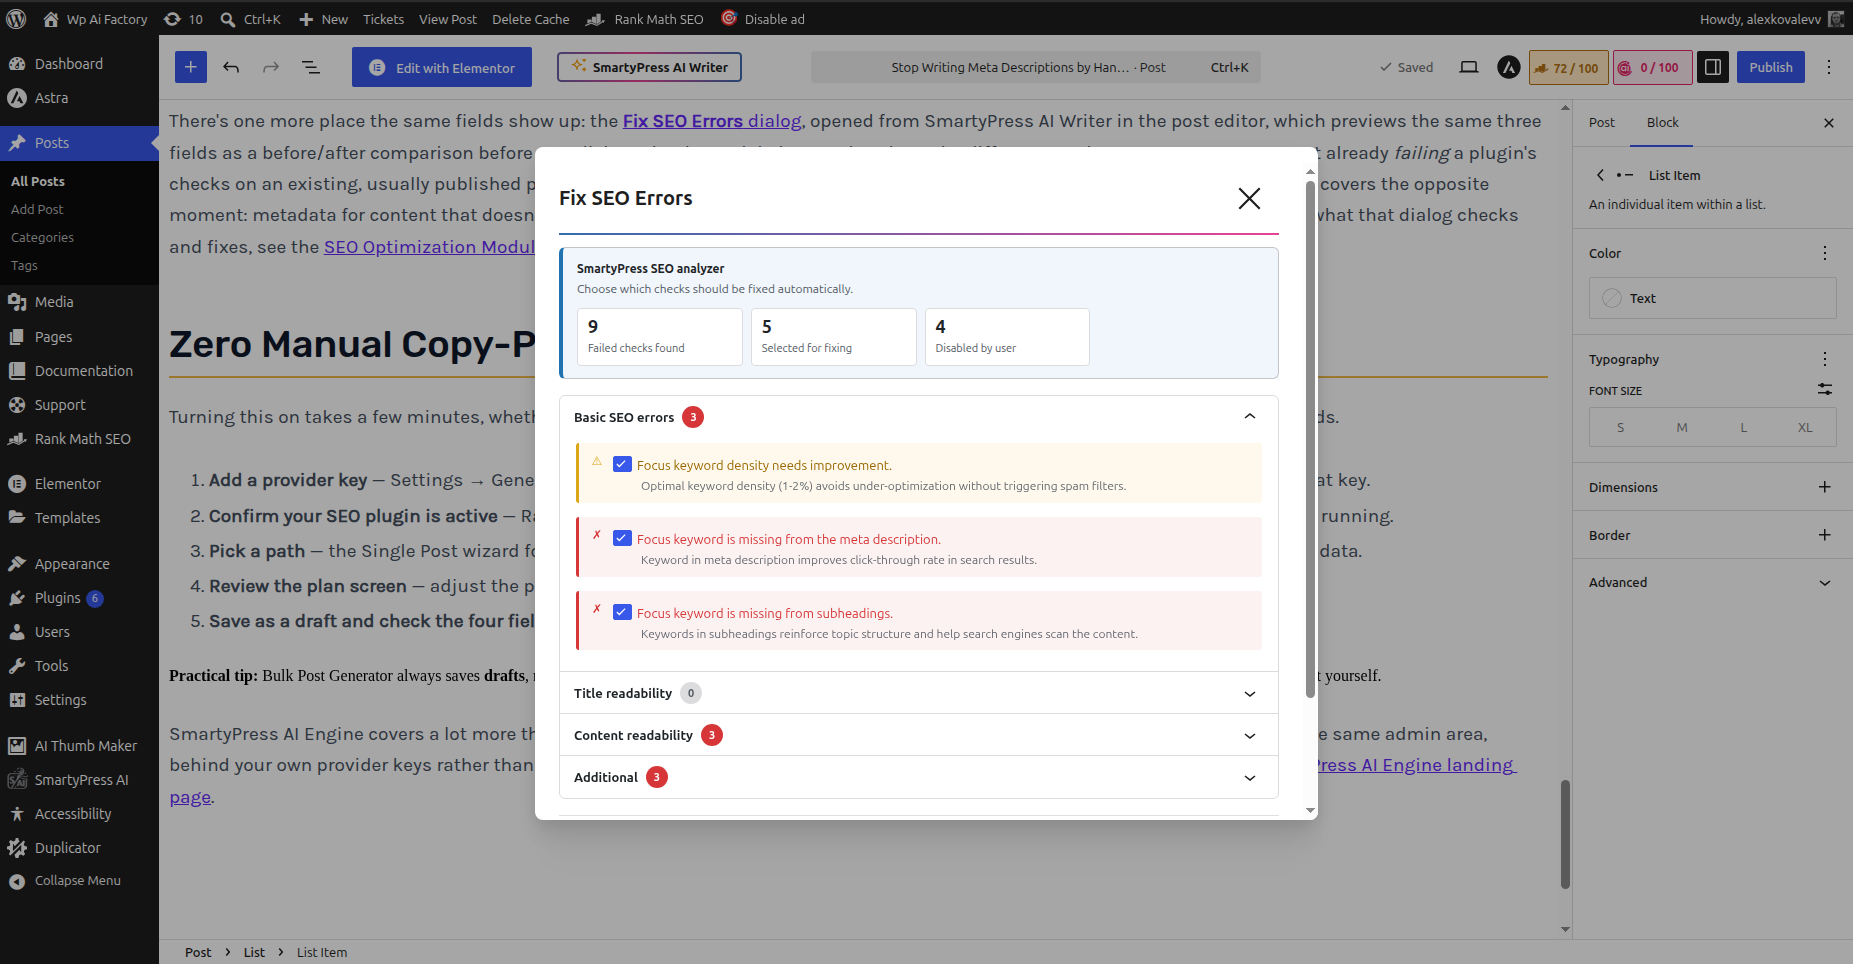Open the Howdy, alexkovalevv account menu
The width and height of the screenshot is (1853, 964).
[1771, 19]
